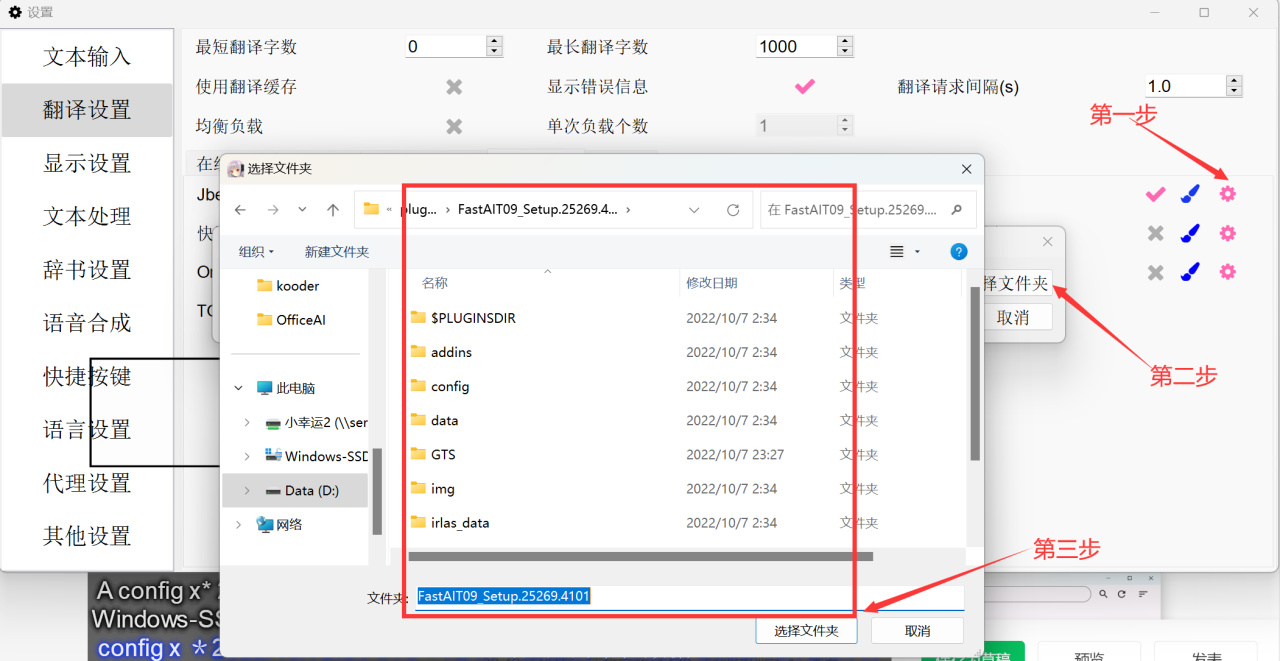
Task: Toggle 均衡负载 option
Action: coord(454,126)
